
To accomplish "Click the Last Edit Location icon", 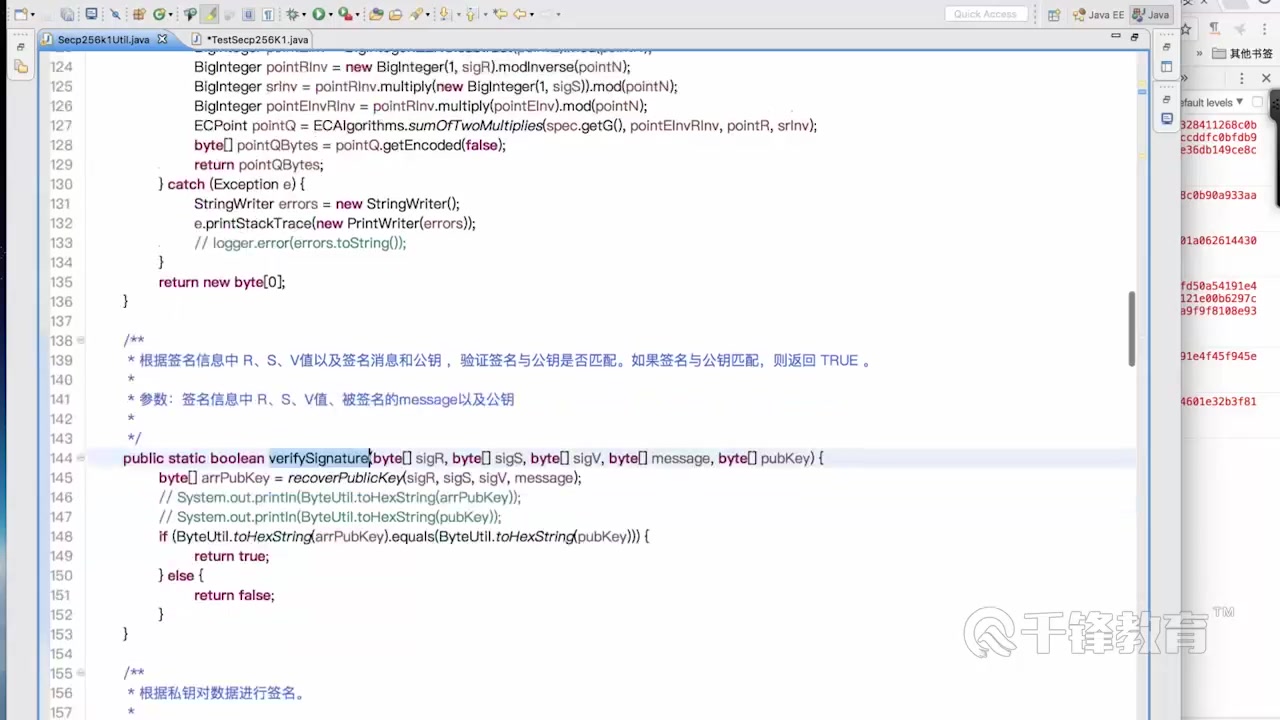I will click(x=500, y=14).
